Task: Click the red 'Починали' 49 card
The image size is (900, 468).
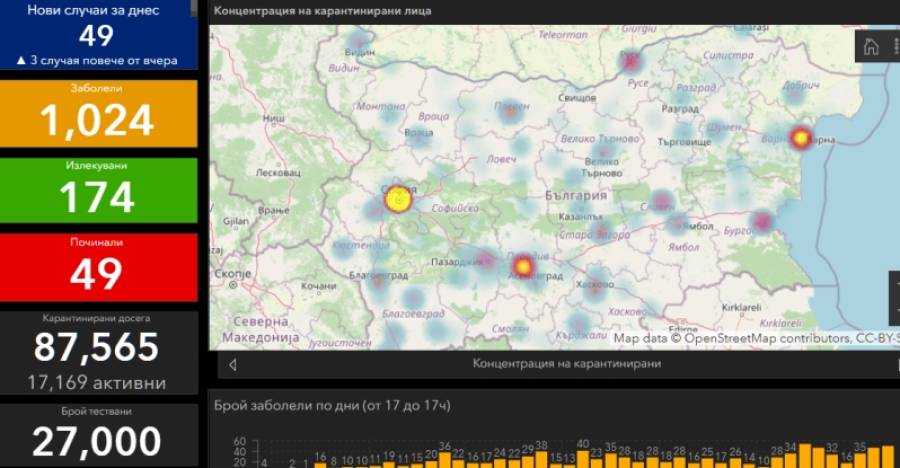Action: [98, 267]
